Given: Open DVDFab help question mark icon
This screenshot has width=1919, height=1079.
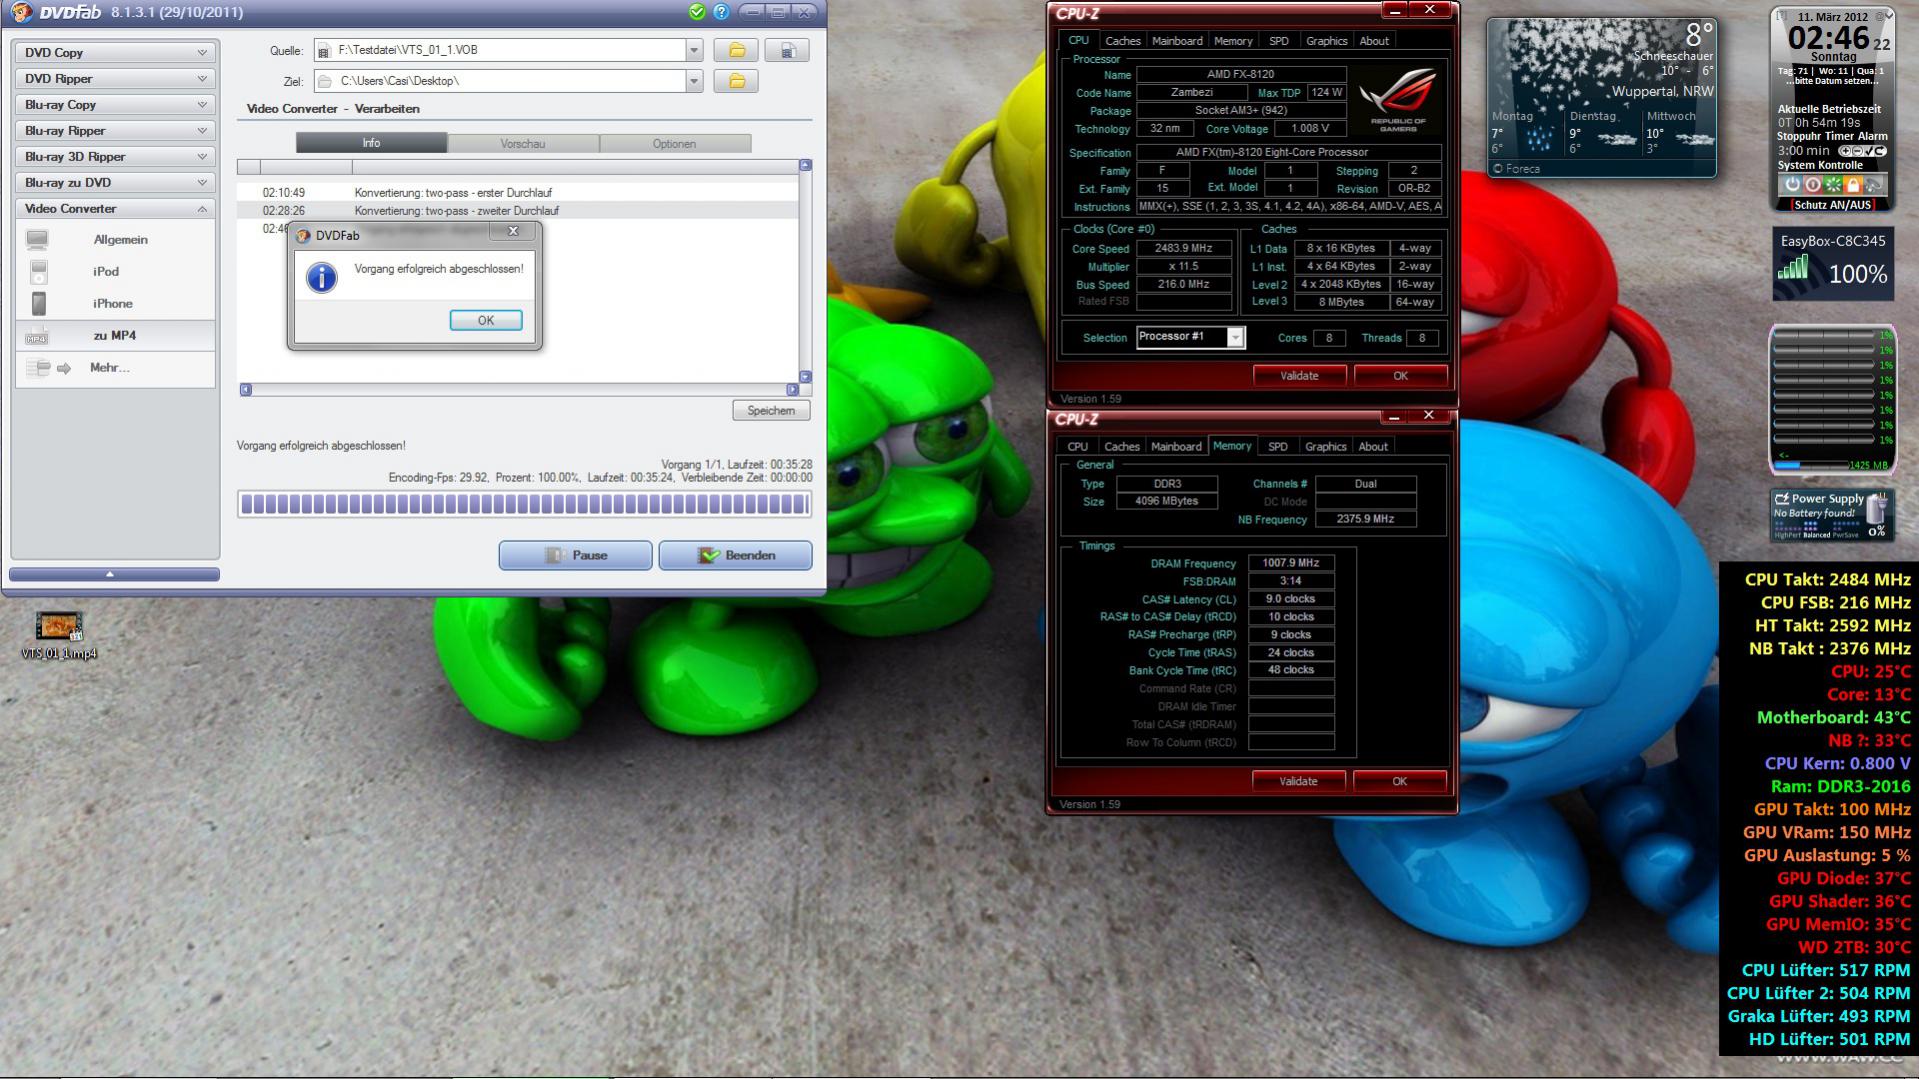Looking at the screenshot, I should click(x=721, y=12).
